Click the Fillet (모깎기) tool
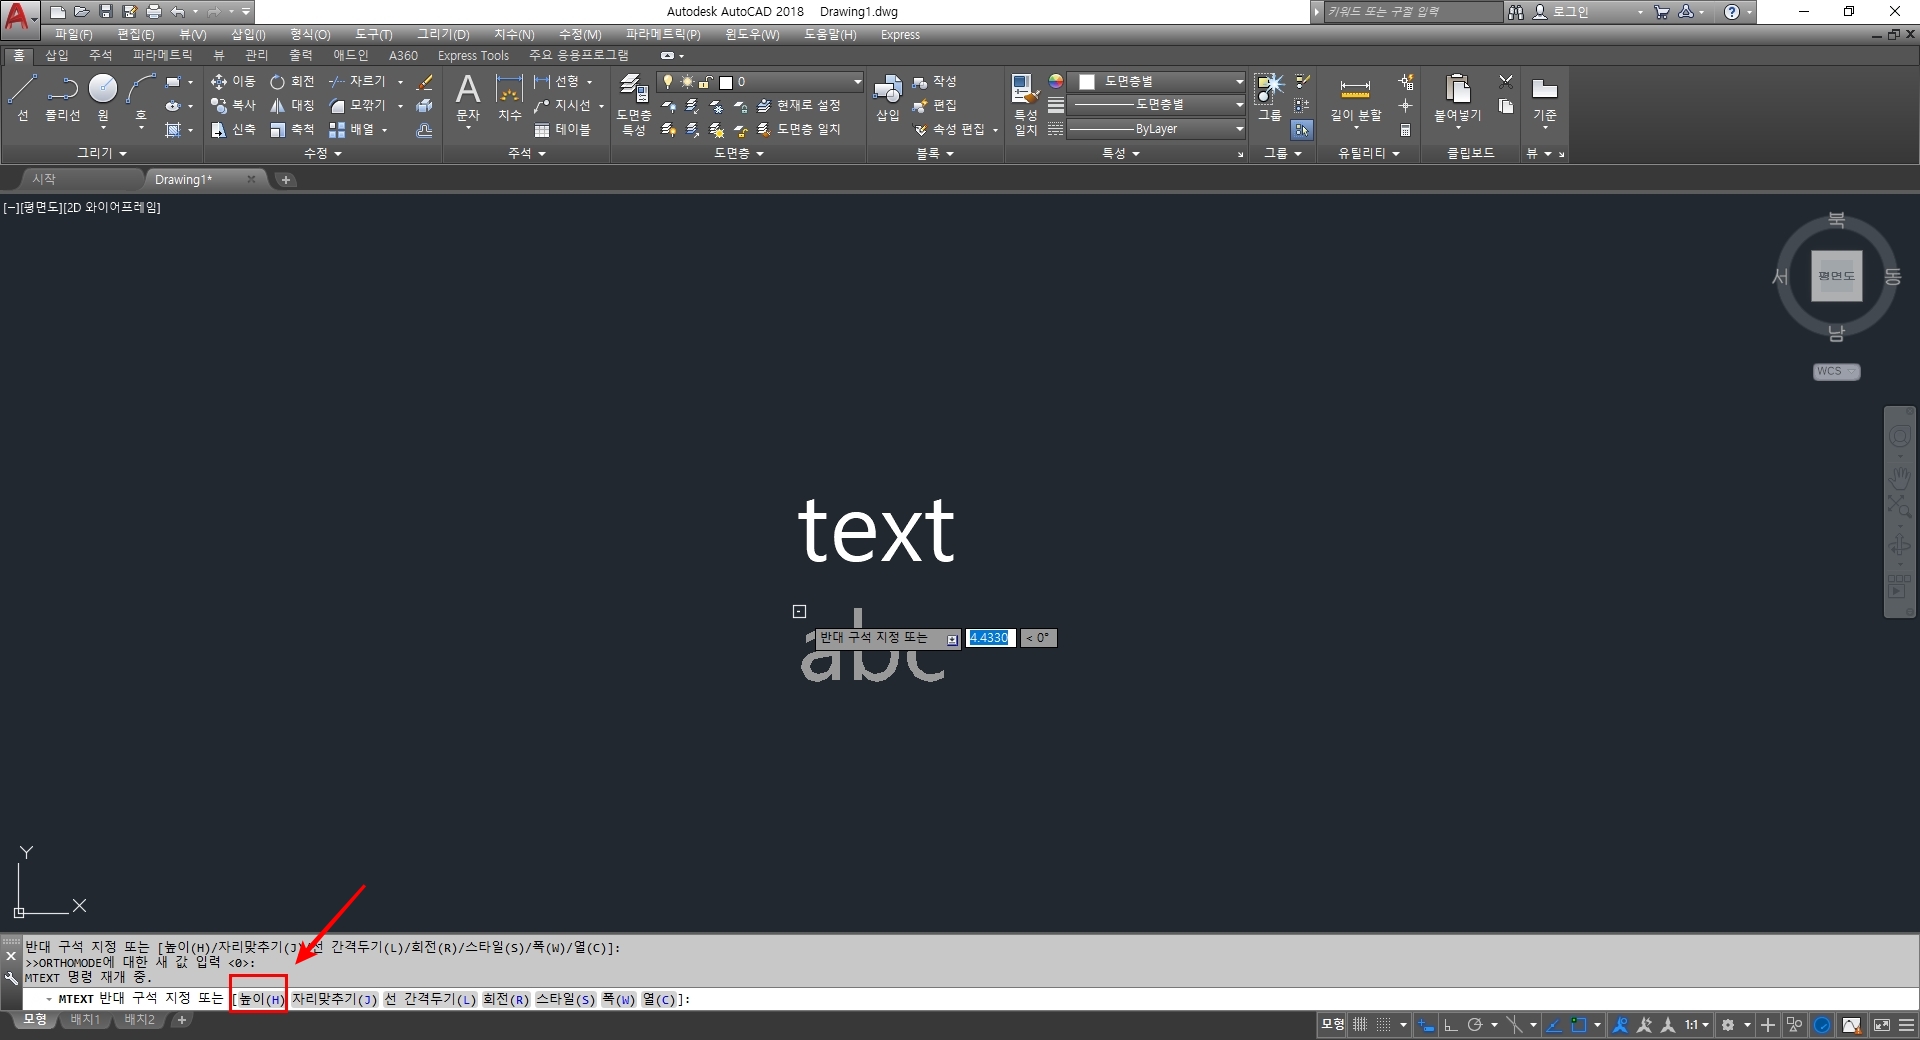Viewport: 1920px width, 1040px height. click(x=357, y=105)
